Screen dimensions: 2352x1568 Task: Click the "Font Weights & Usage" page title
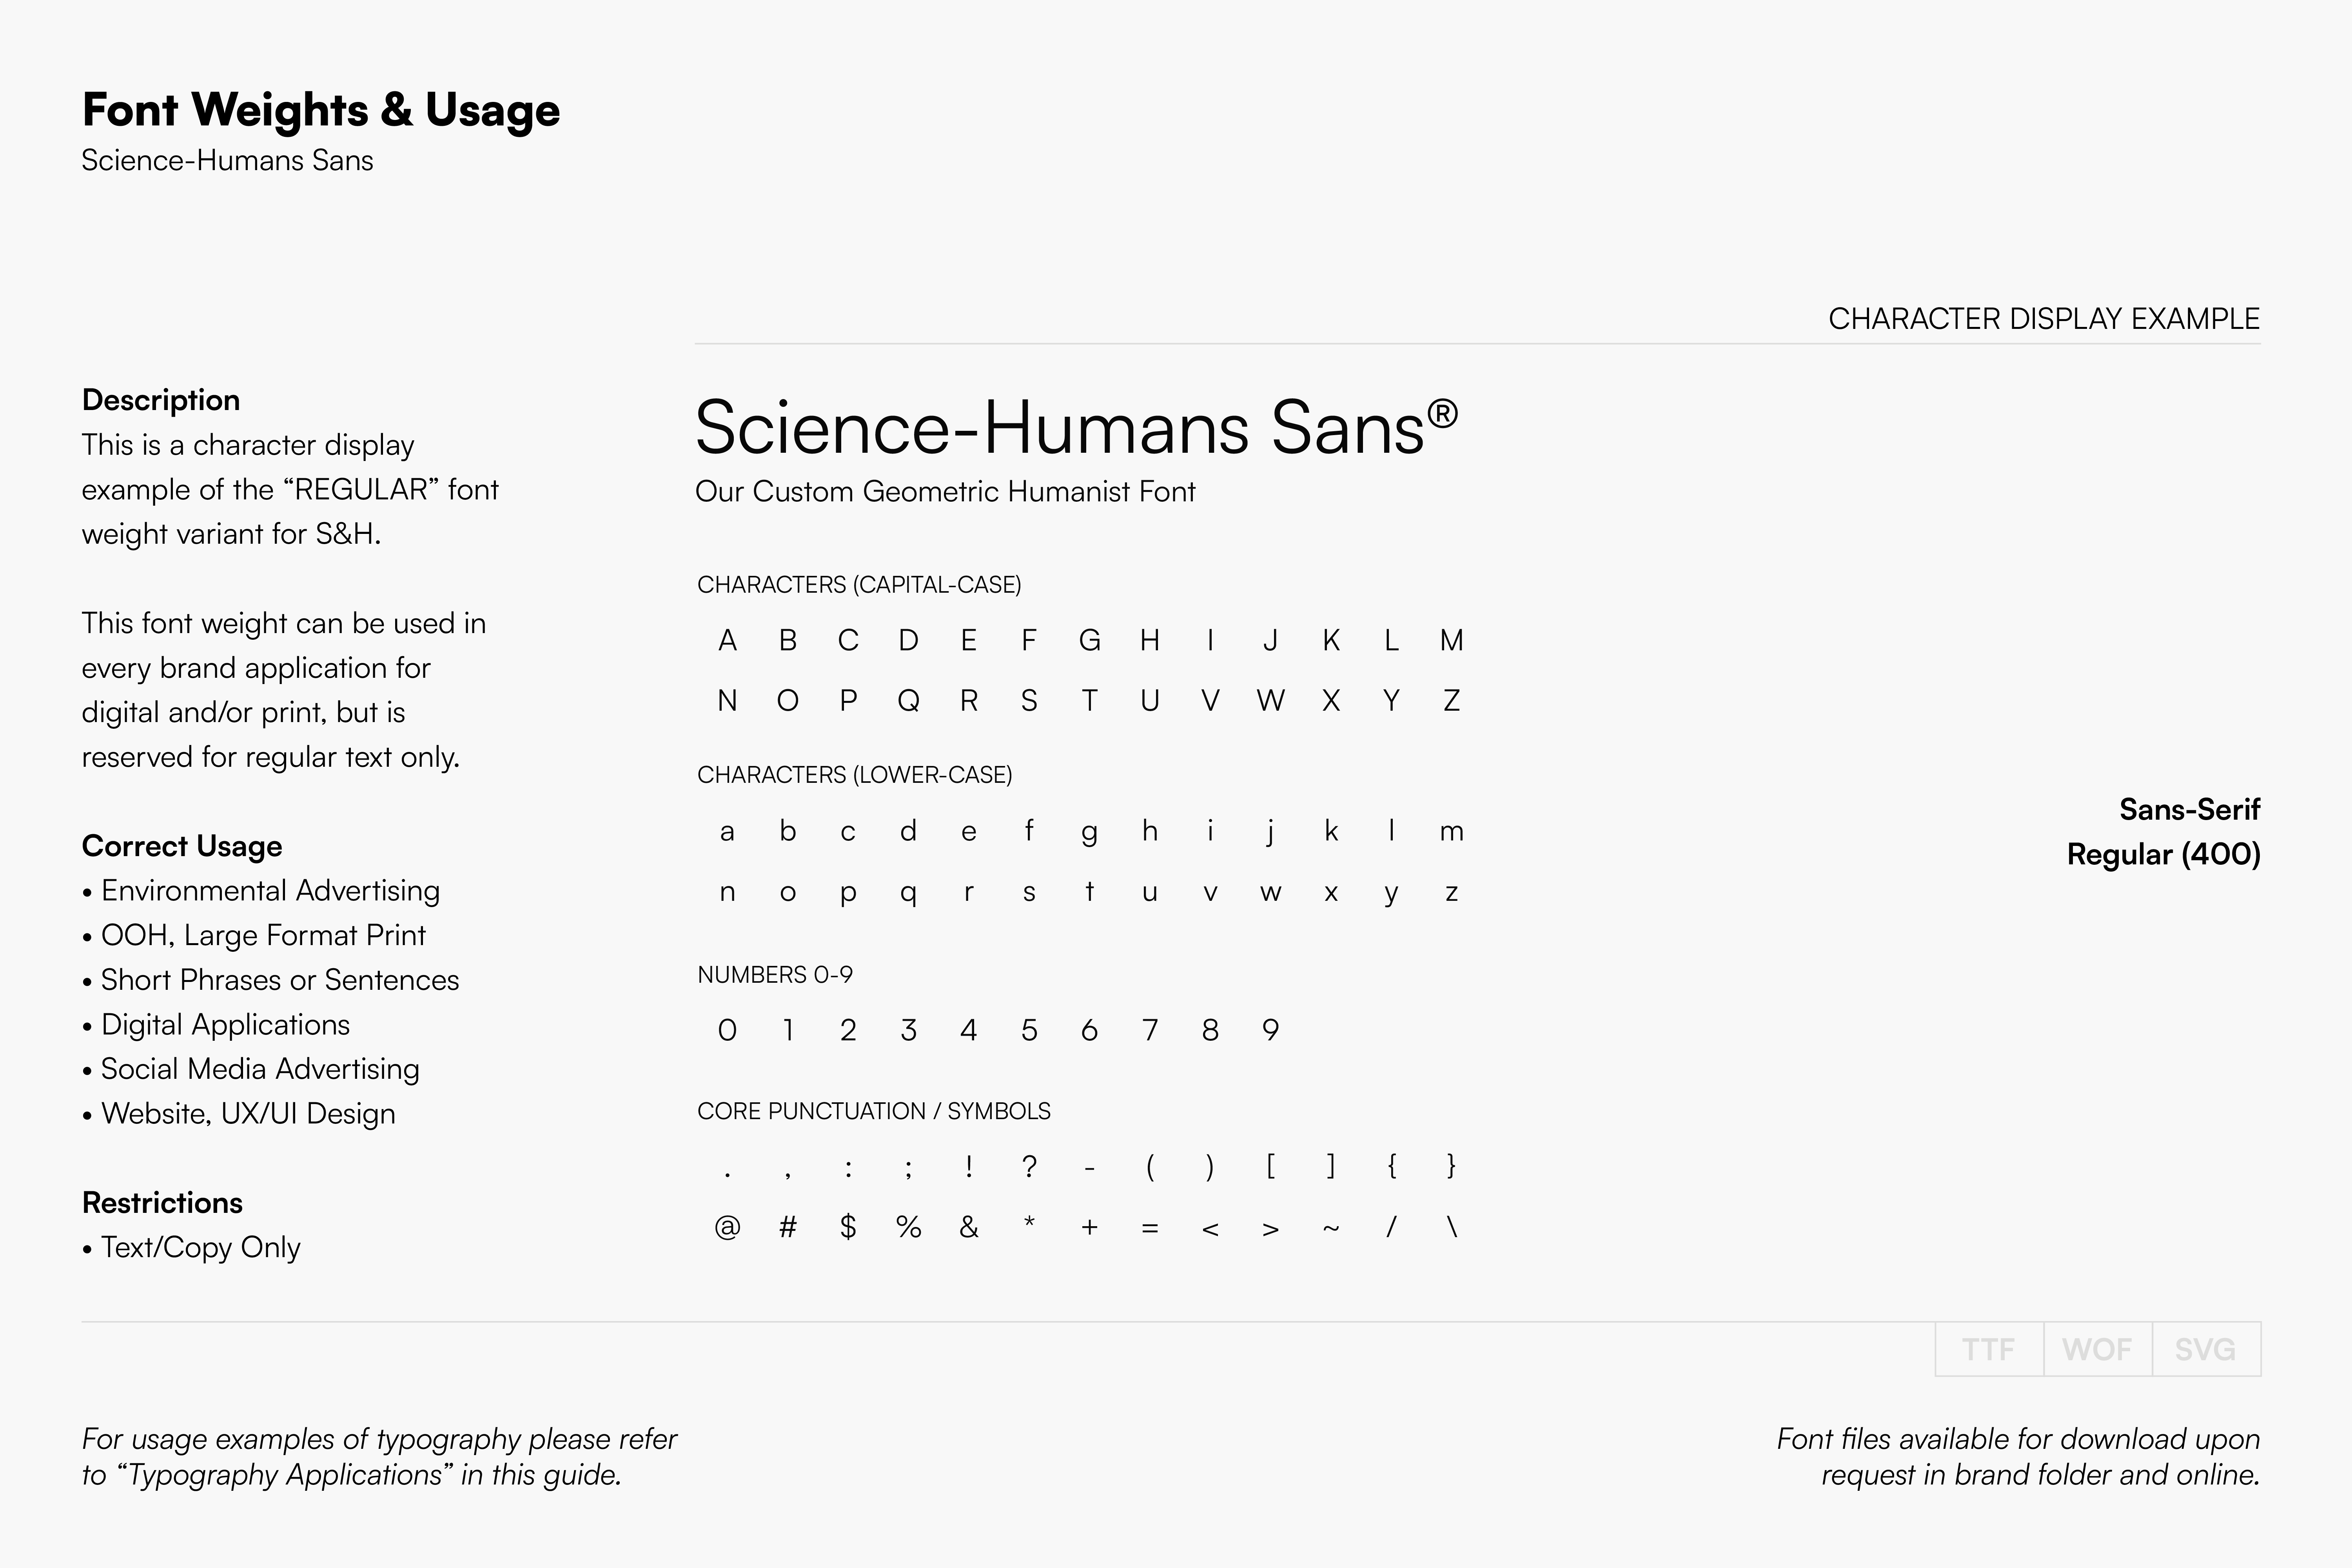pyautogui.click(x=321, y=110)
